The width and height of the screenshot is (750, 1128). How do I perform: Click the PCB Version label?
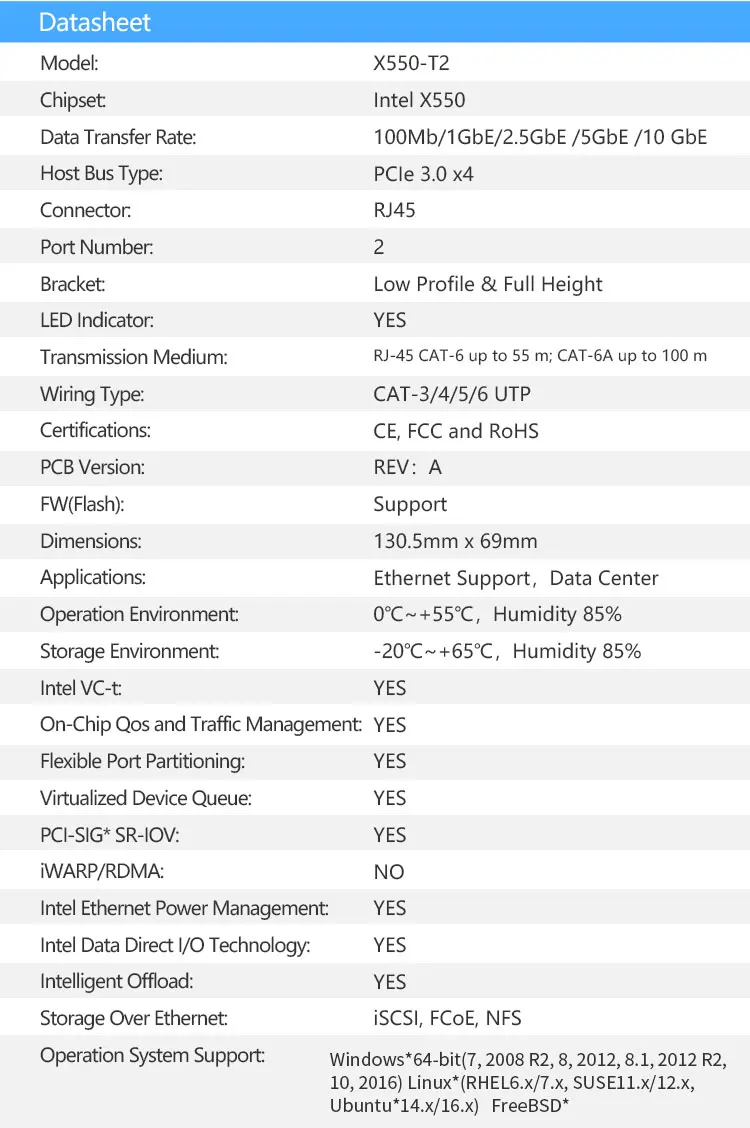pyautogui.click(x=92, y=467)
